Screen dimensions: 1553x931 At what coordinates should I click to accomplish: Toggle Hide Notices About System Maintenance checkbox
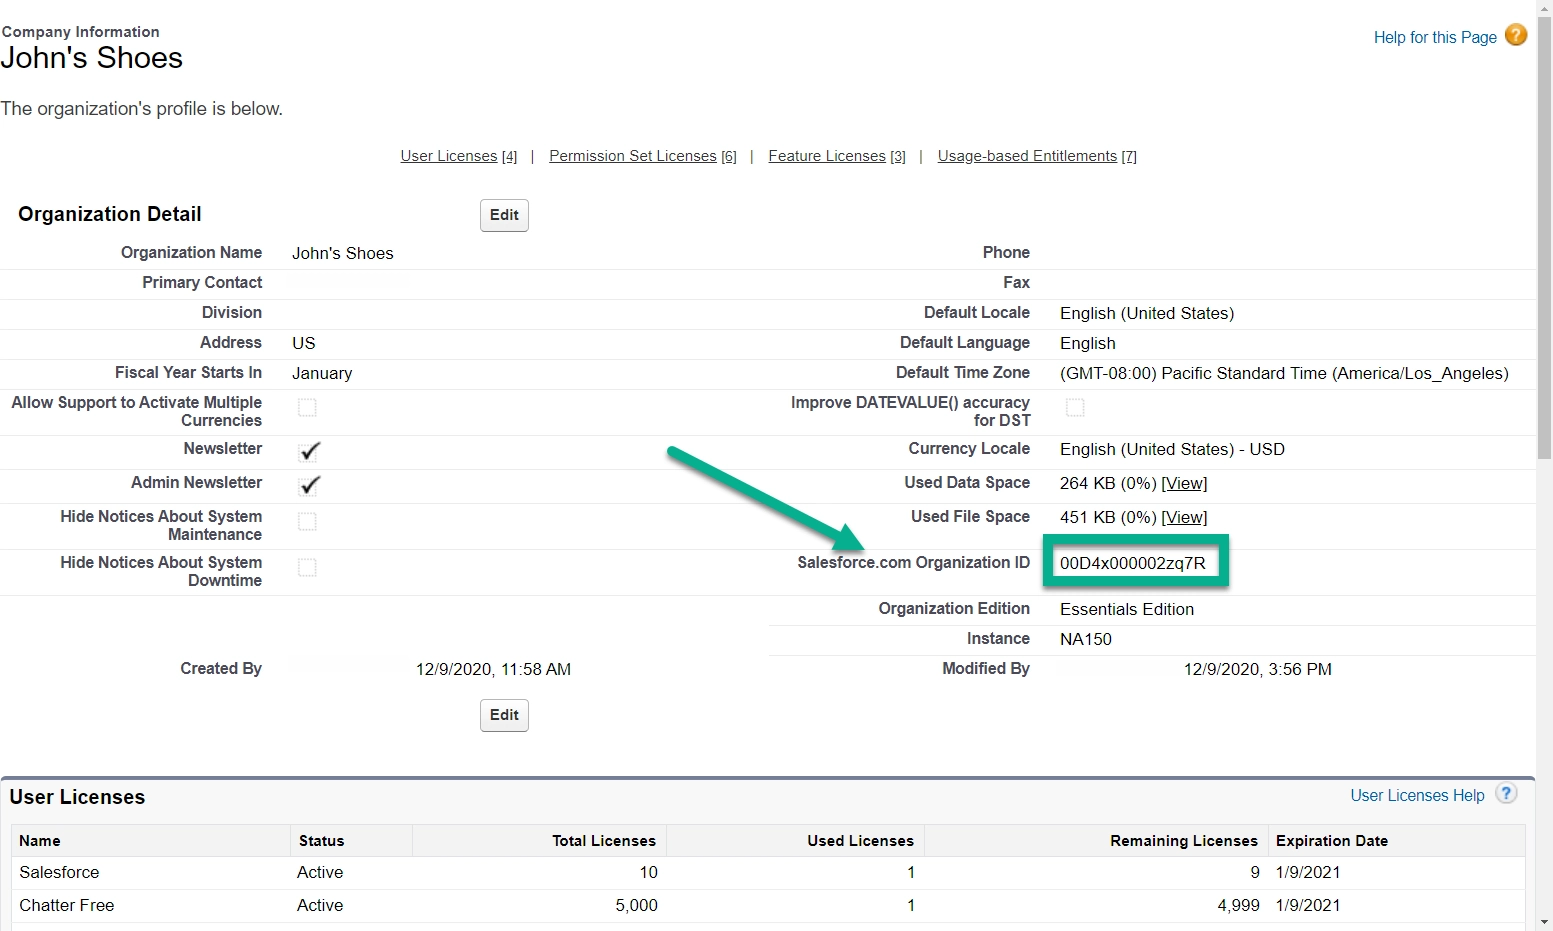(x=307, y=521)
